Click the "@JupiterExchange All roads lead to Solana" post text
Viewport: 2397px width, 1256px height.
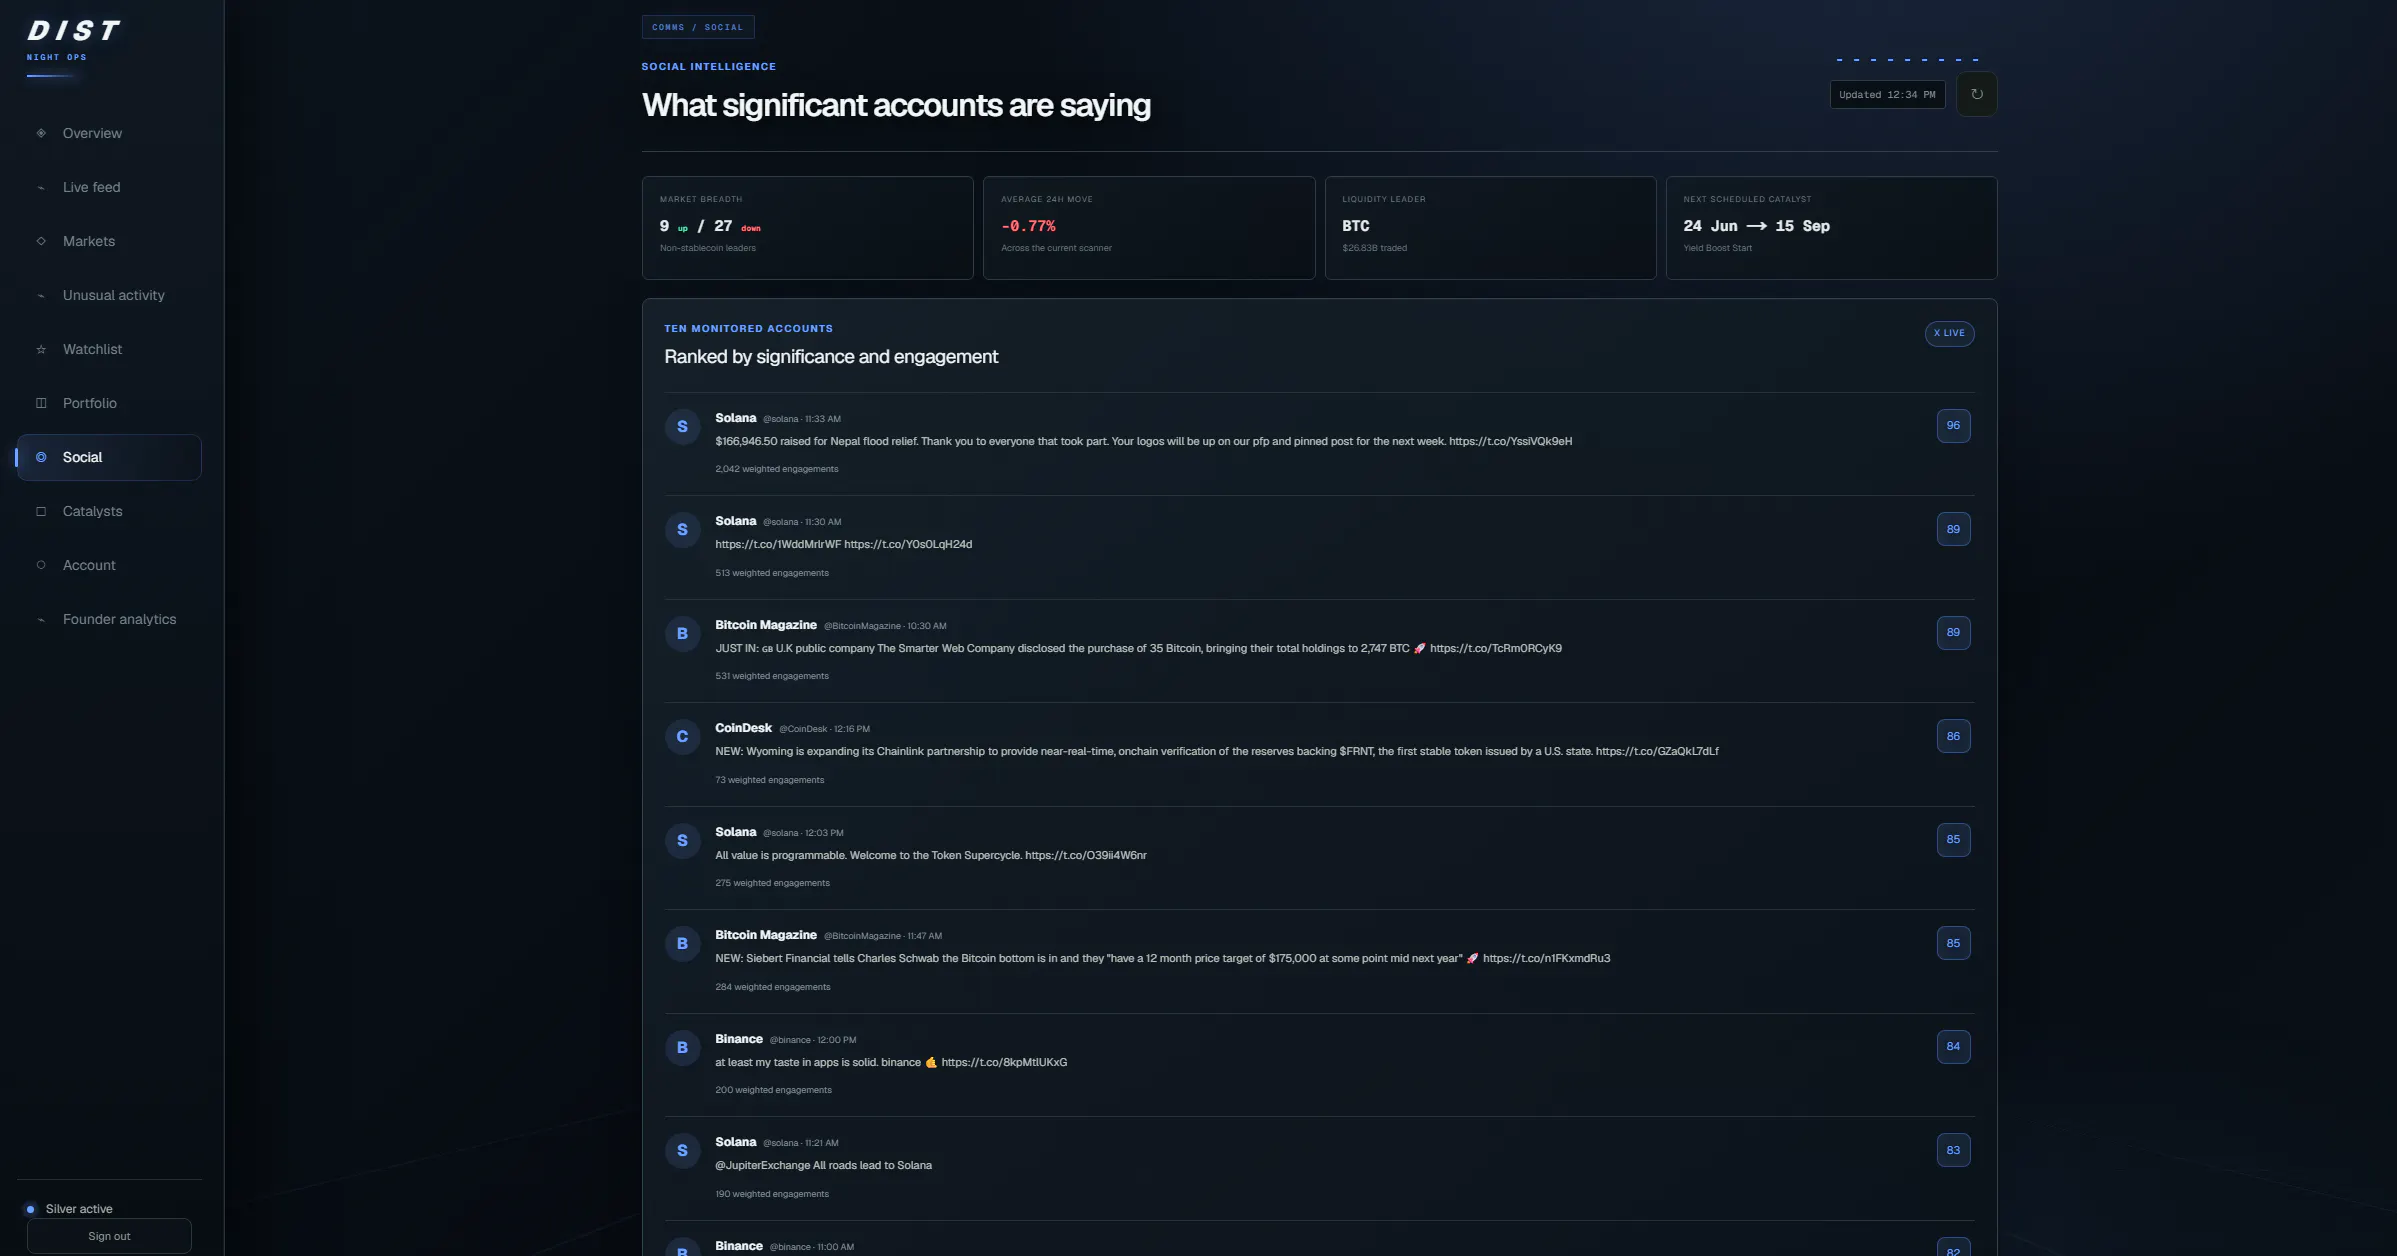[x=823, y=1165]
